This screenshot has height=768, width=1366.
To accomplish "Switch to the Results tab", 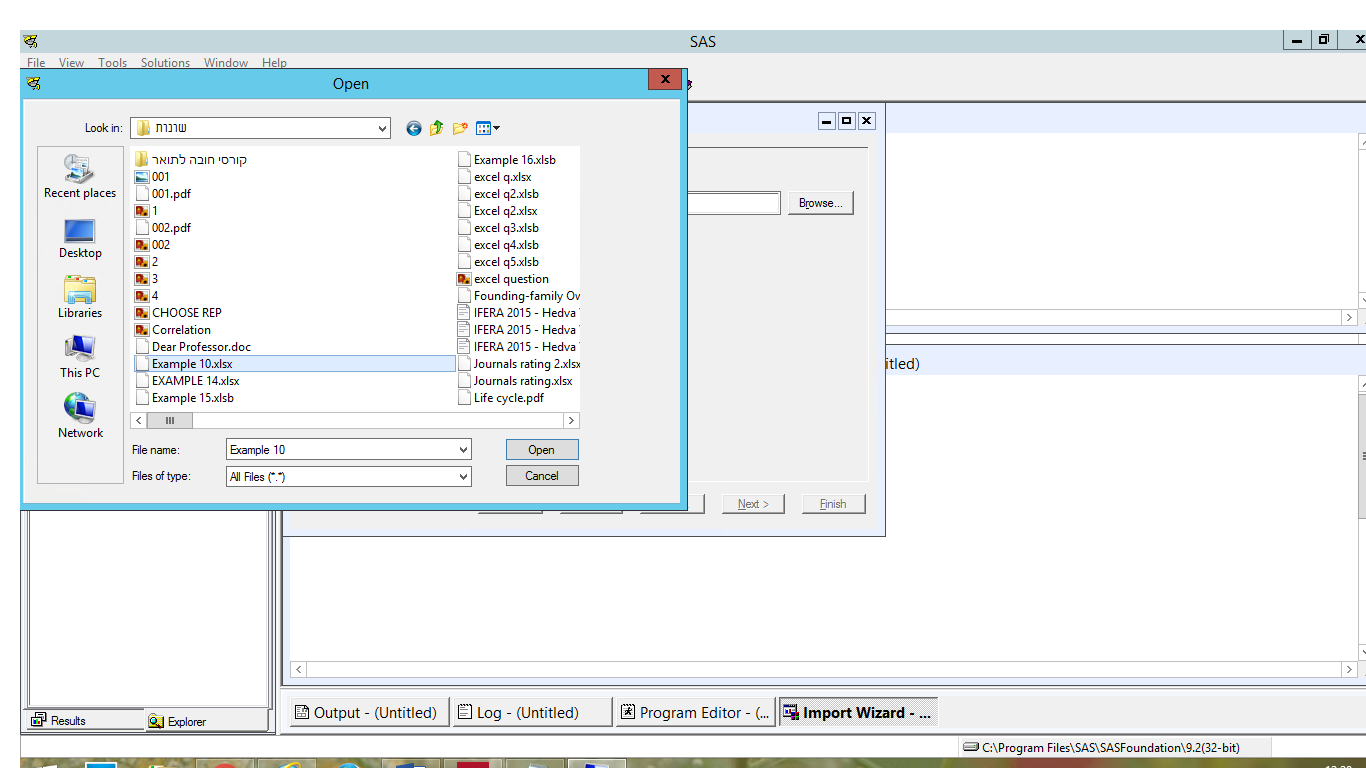I will click(86, 720).
